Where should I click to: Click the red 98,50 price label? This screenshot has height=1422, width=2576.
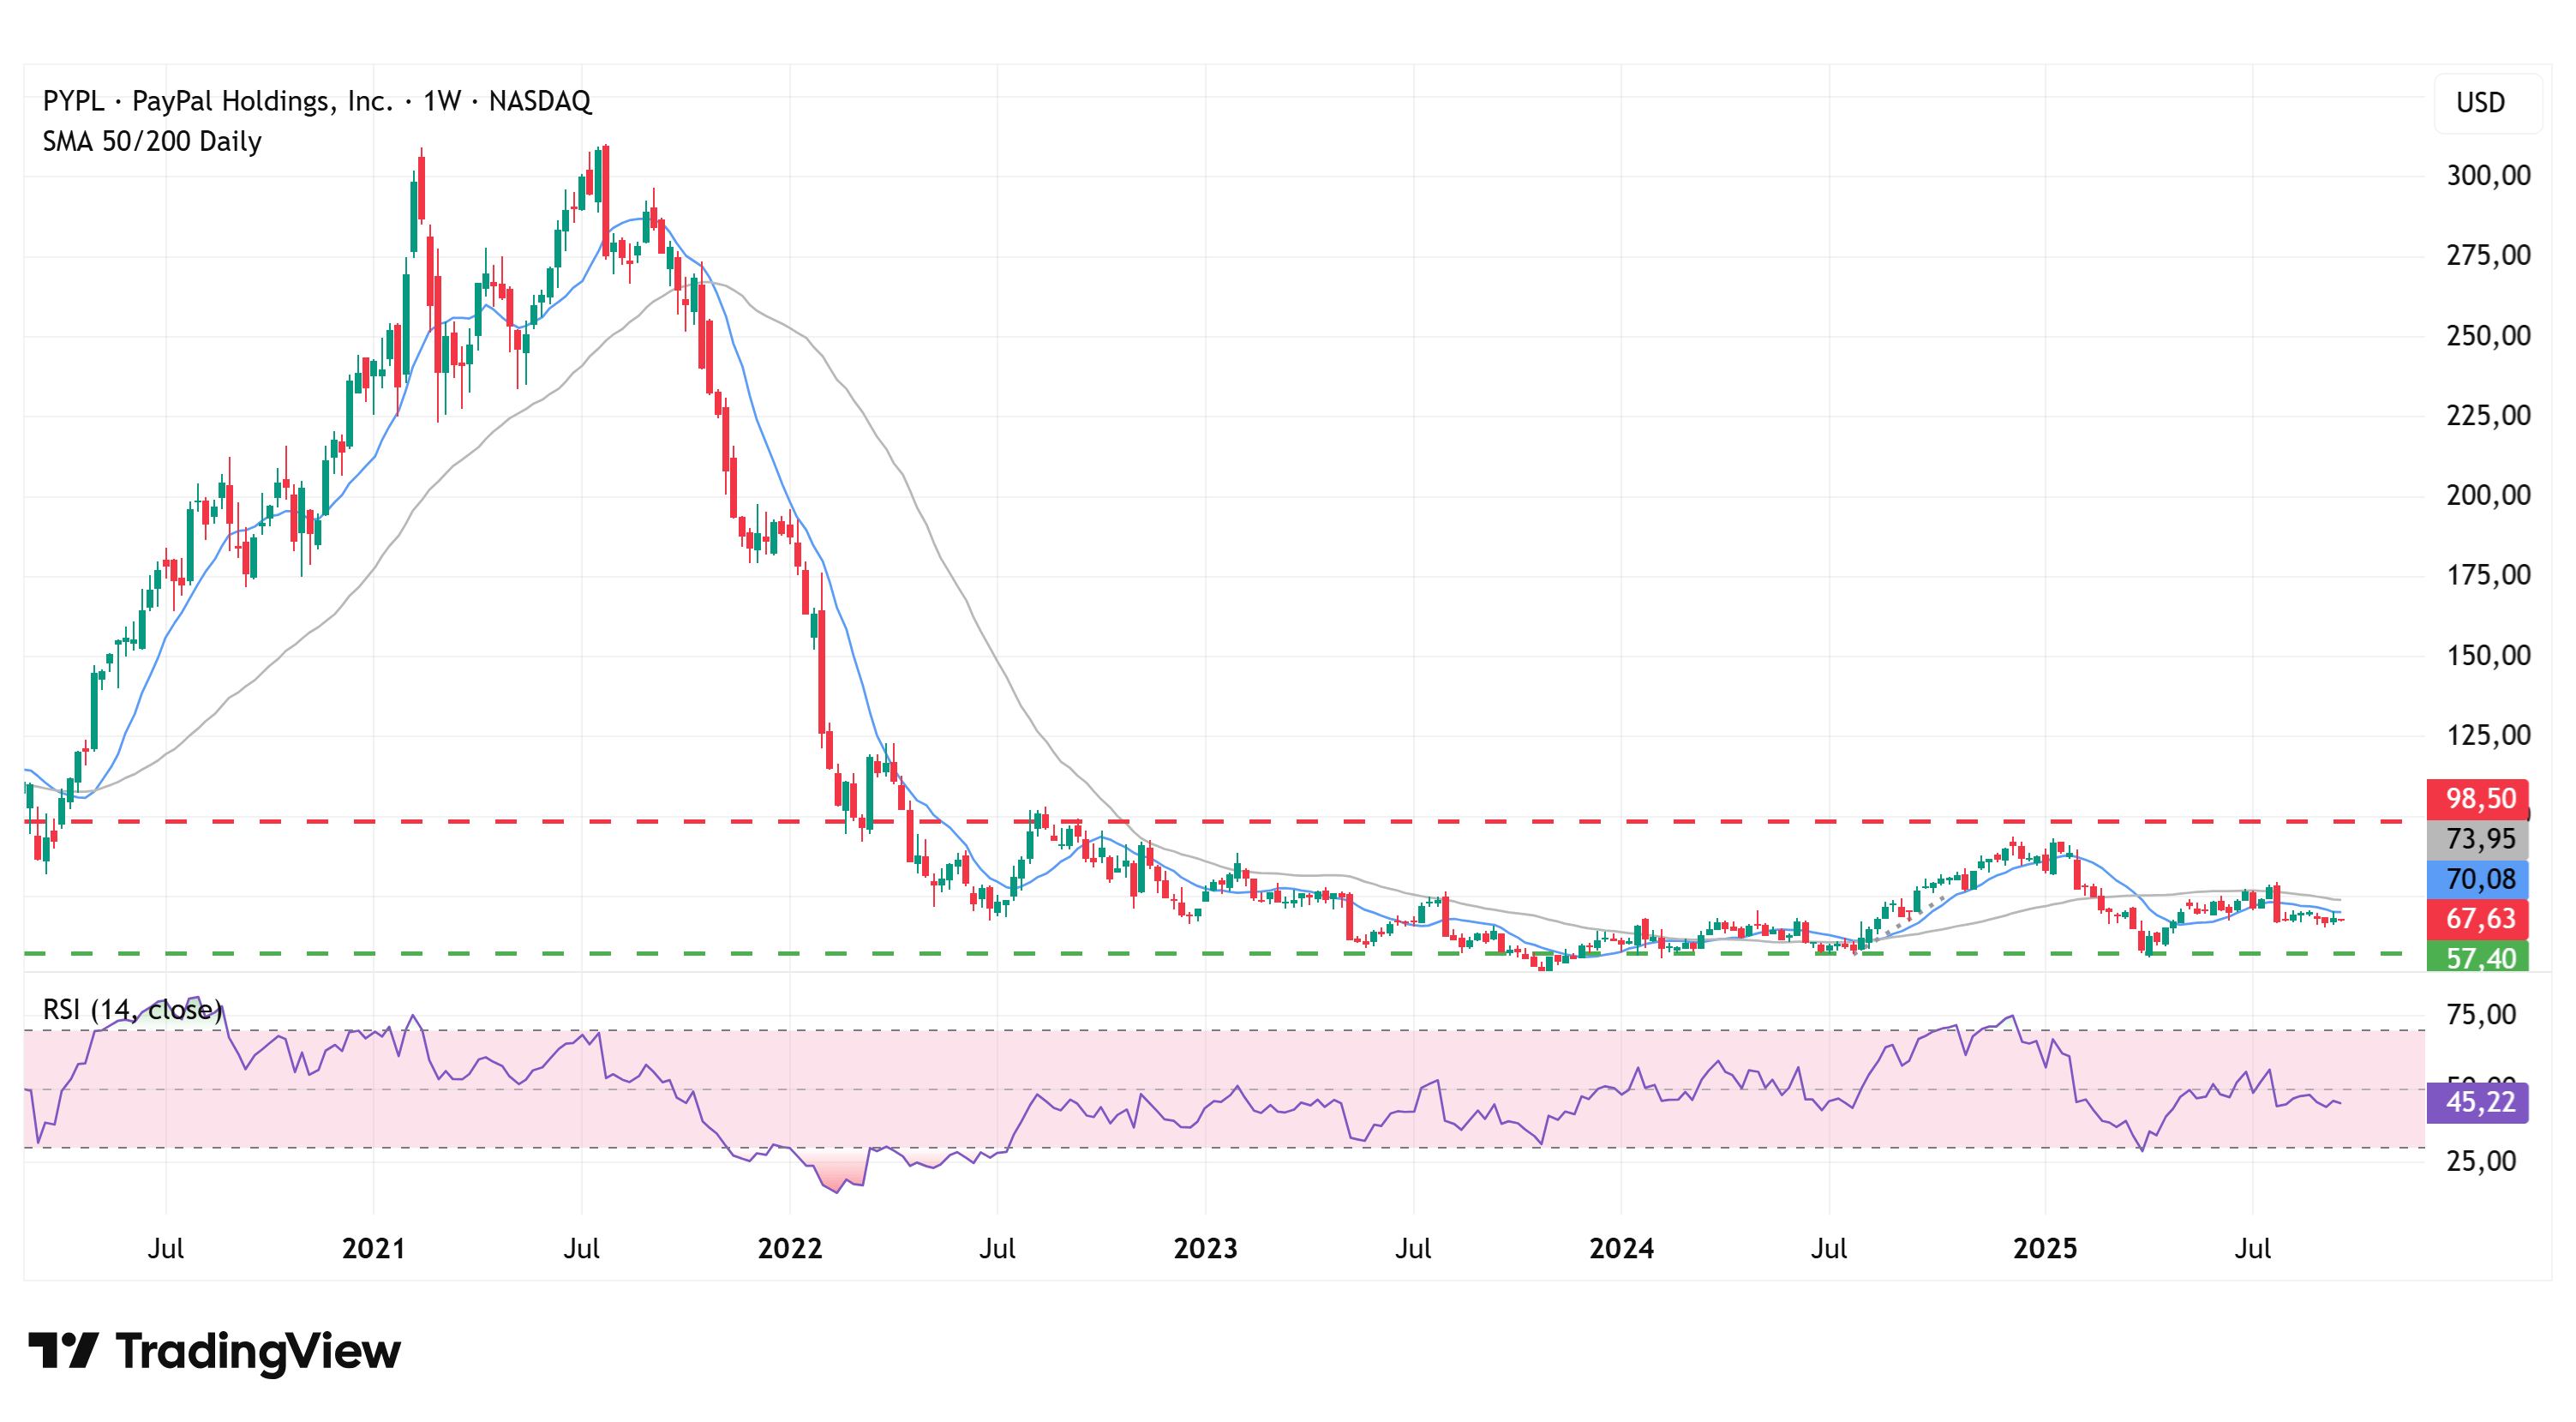click(2477, 798)
